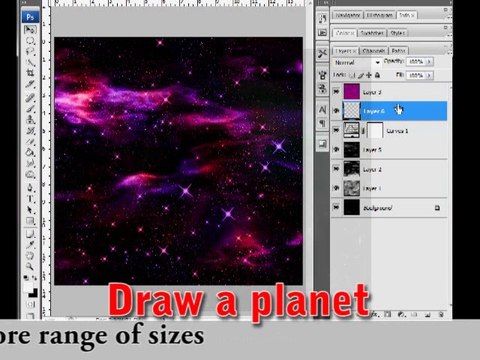Select the Shape tool
The image size is (480, 360).
click(30, 221)
